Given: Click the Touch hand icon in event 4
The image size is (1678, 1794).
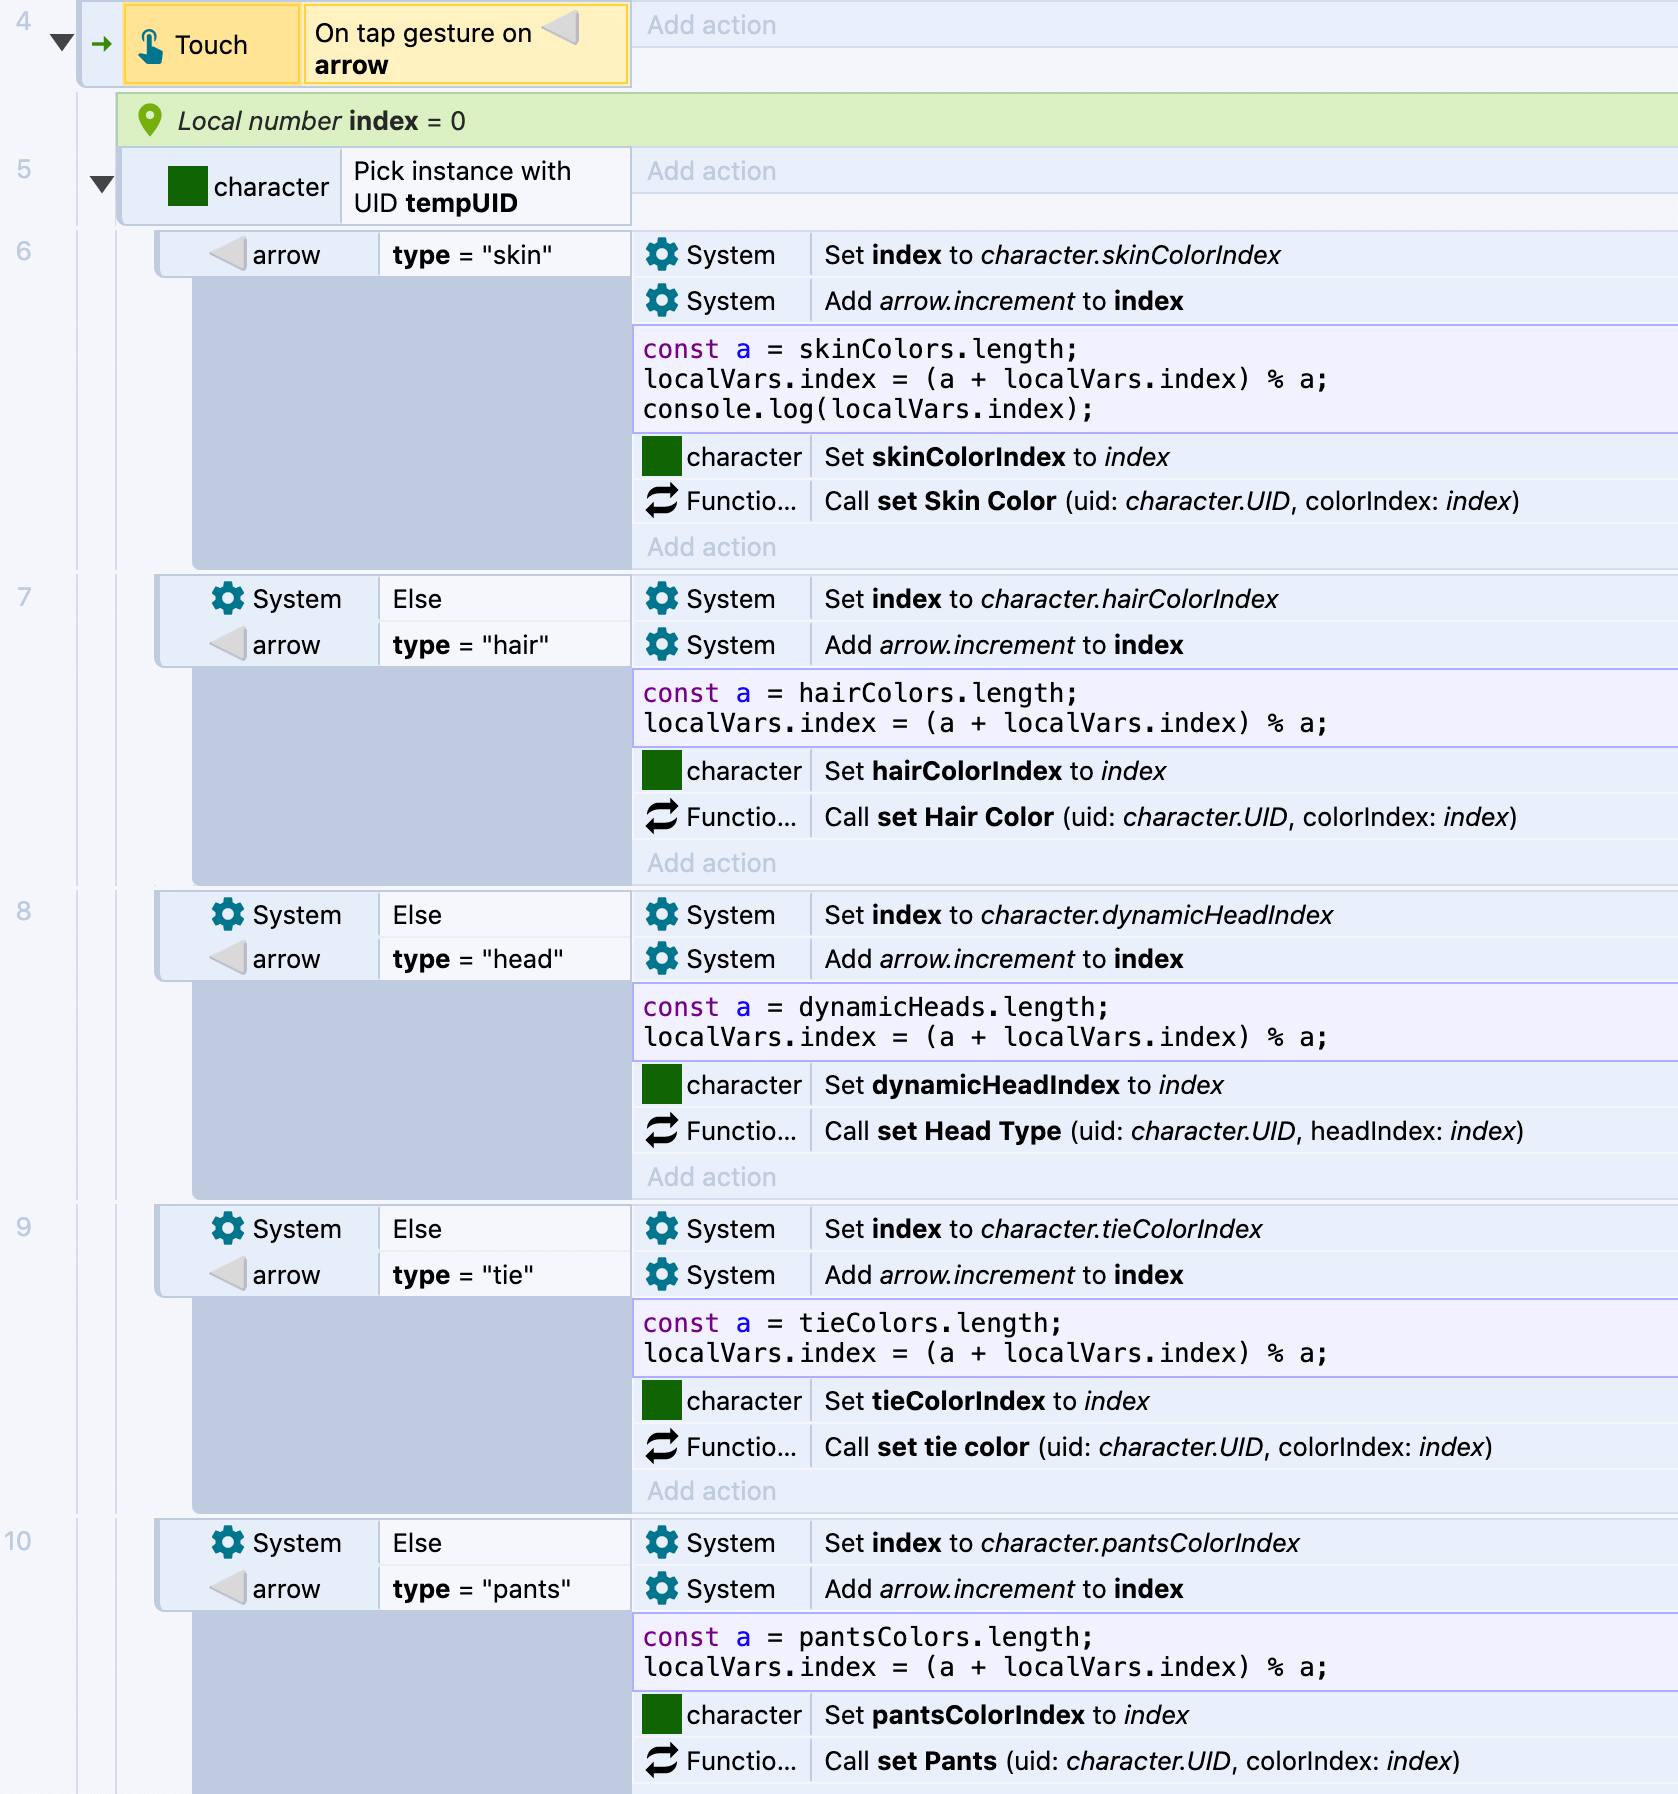Looking at the screenshot, I should coord(151,45).
